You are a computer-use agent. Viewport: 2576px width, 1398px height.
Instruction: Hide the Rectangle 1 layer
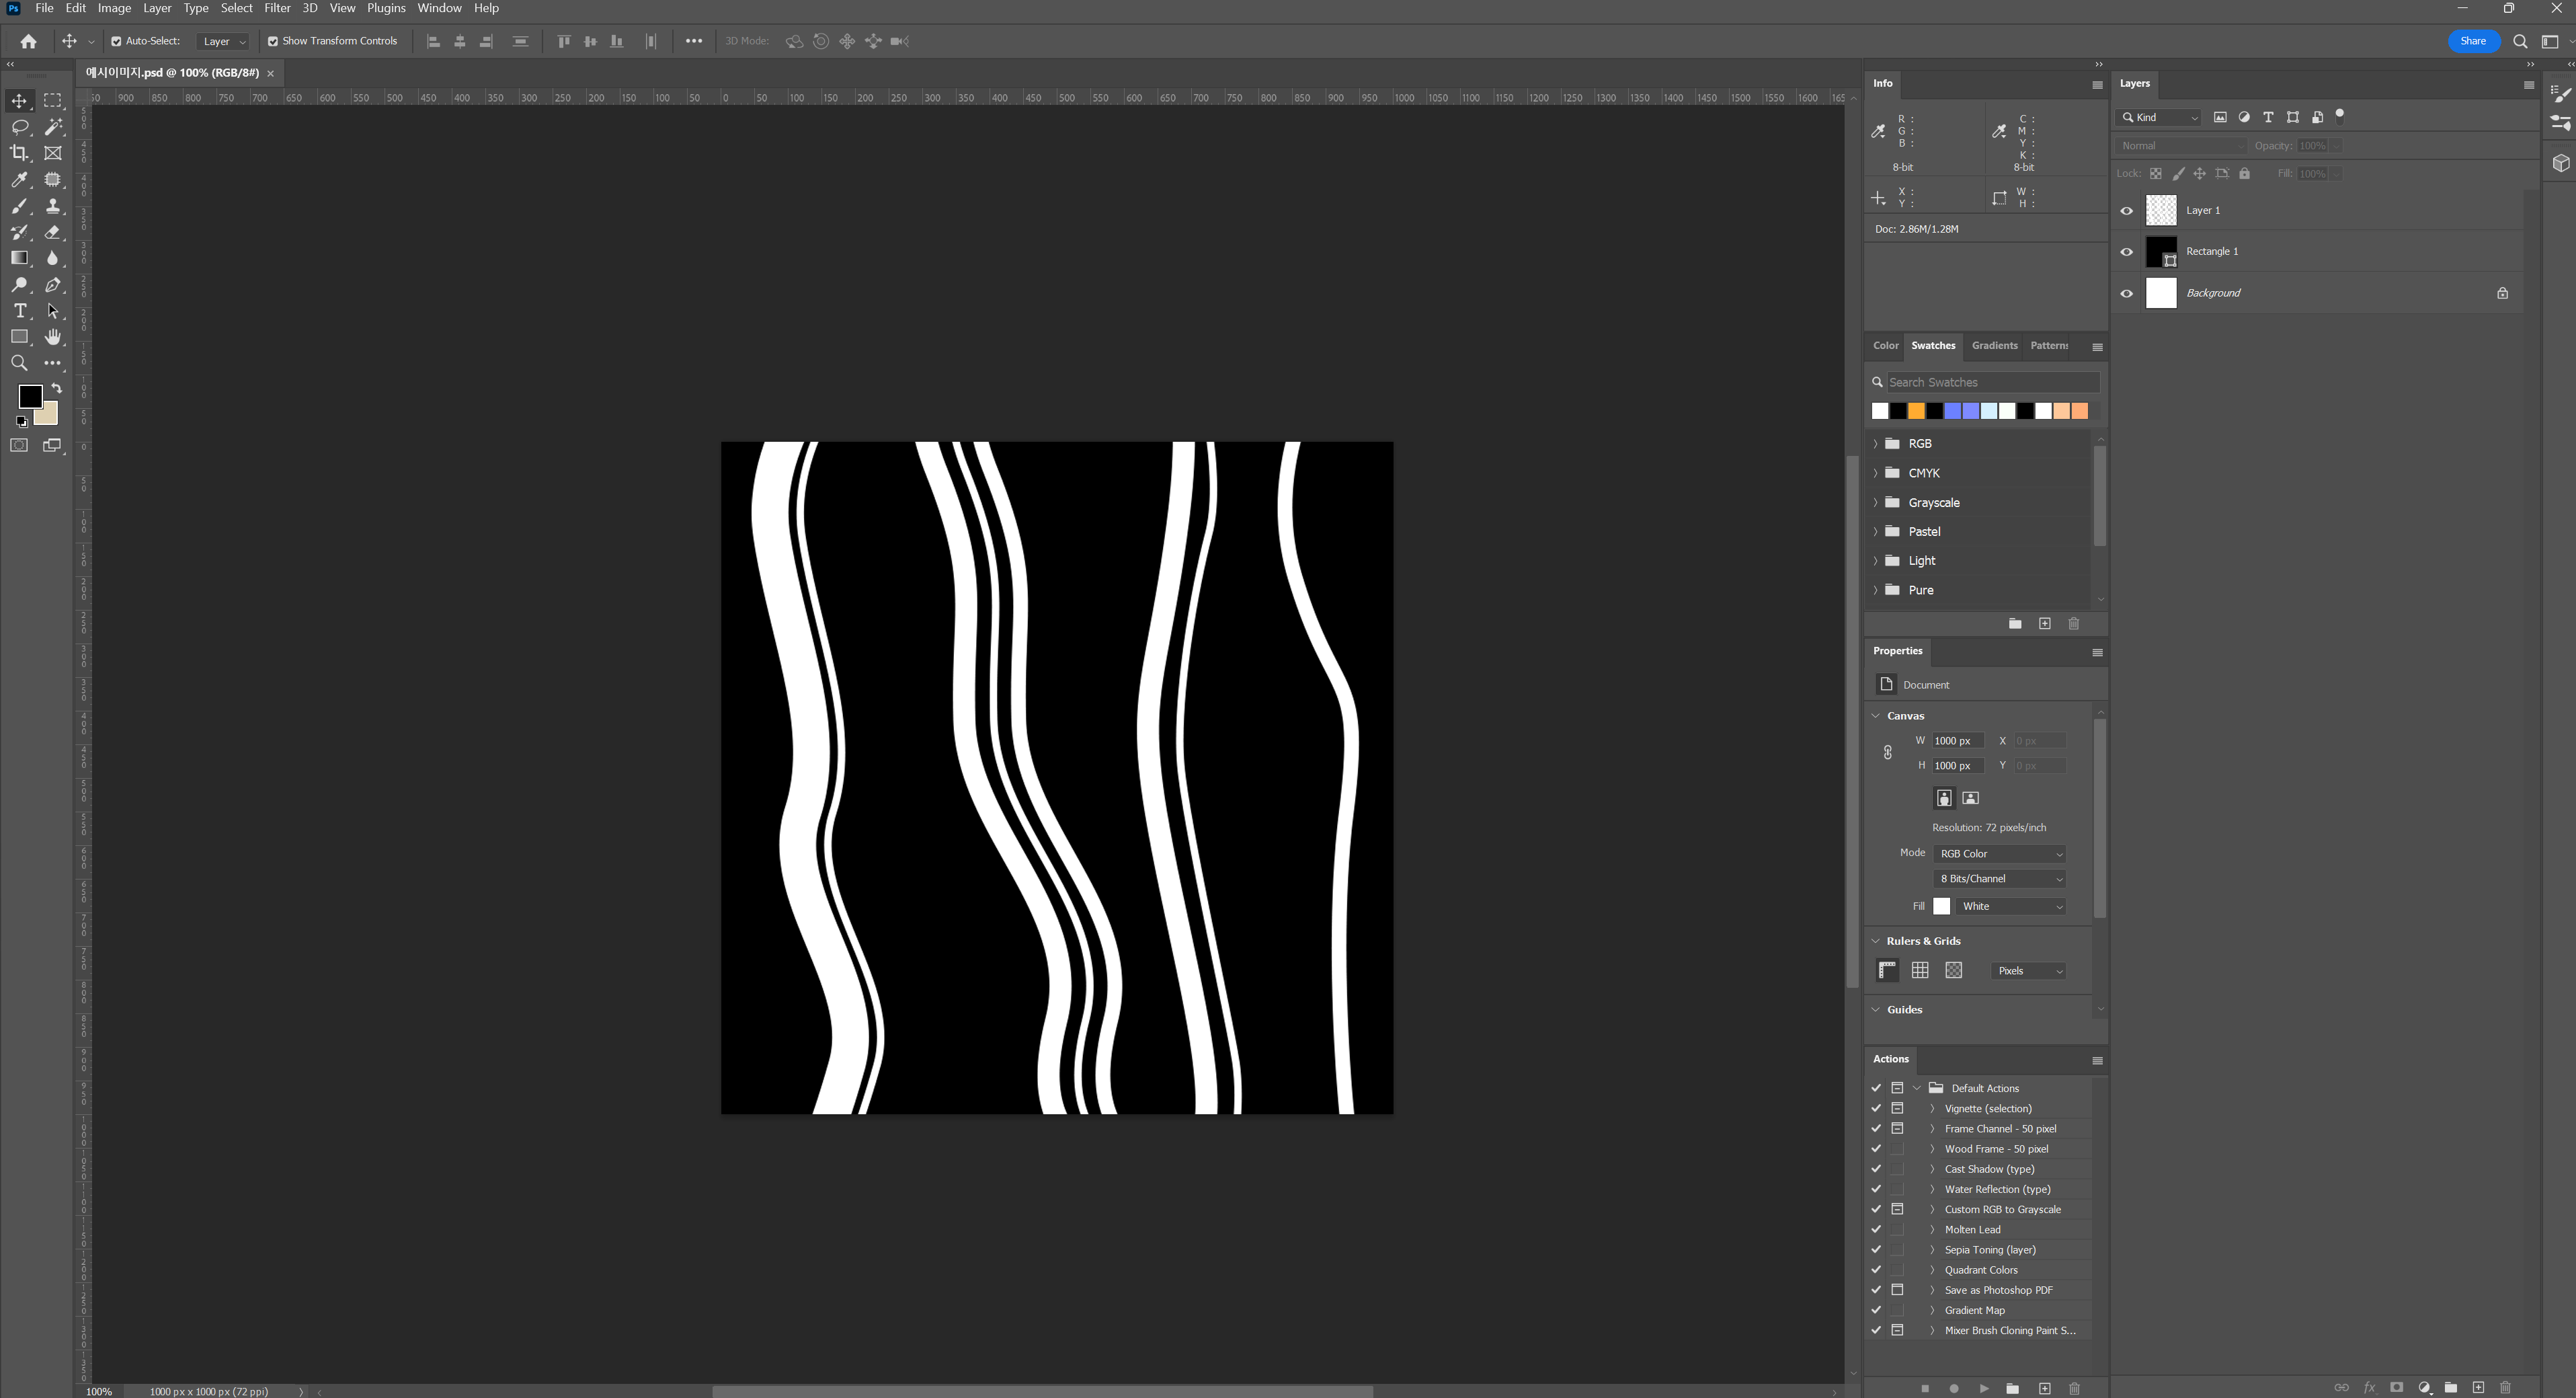[x=2127, y=252]
